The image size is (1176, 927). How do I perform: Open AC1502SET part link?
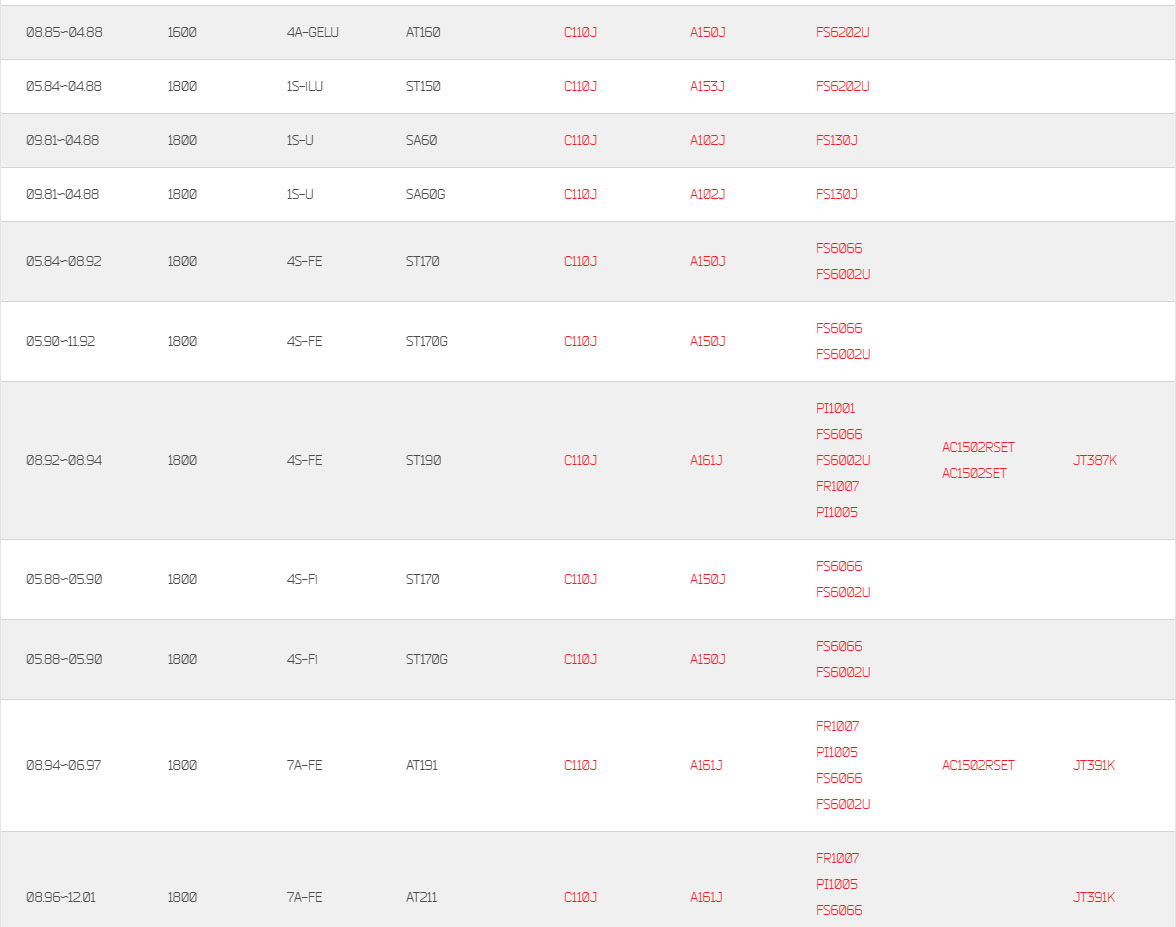coord(974,473)
